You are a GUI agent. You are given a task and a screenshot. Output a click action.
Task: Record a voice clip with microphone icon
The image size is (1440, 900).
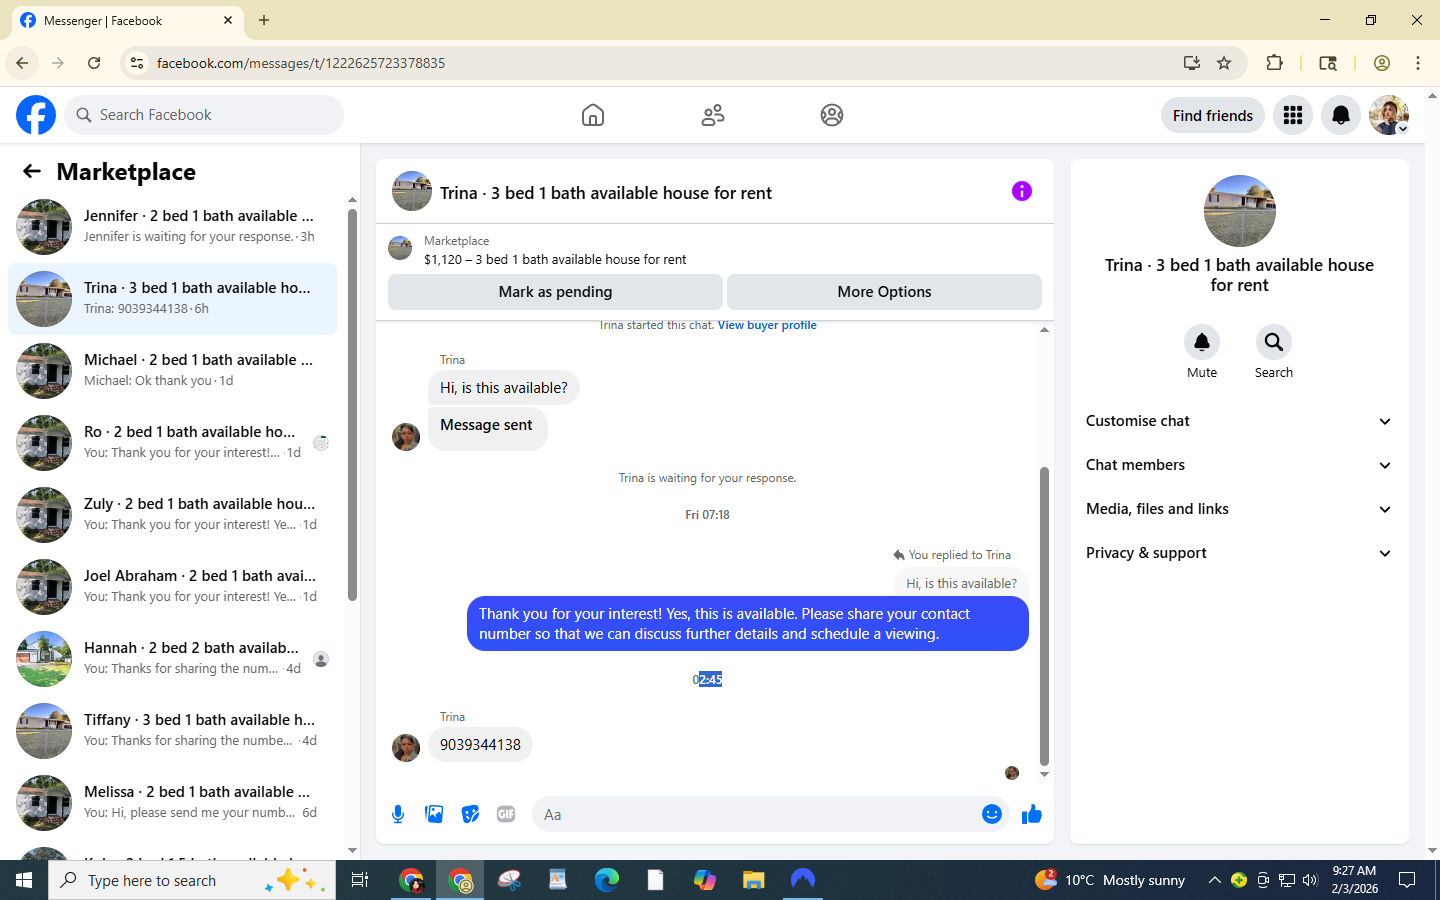(398, 814)
